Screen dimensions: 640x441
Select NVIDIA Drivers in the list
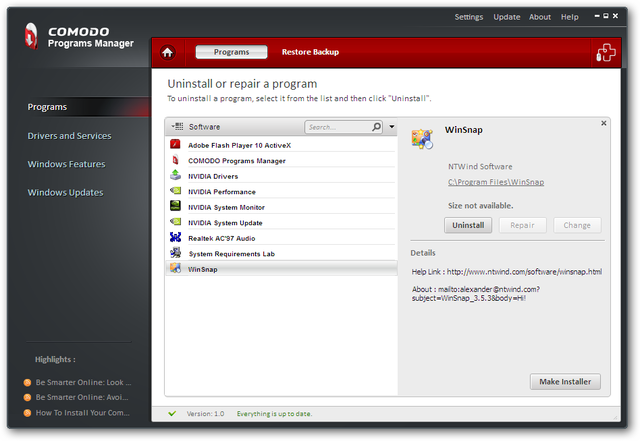click(x=281, y=175)
